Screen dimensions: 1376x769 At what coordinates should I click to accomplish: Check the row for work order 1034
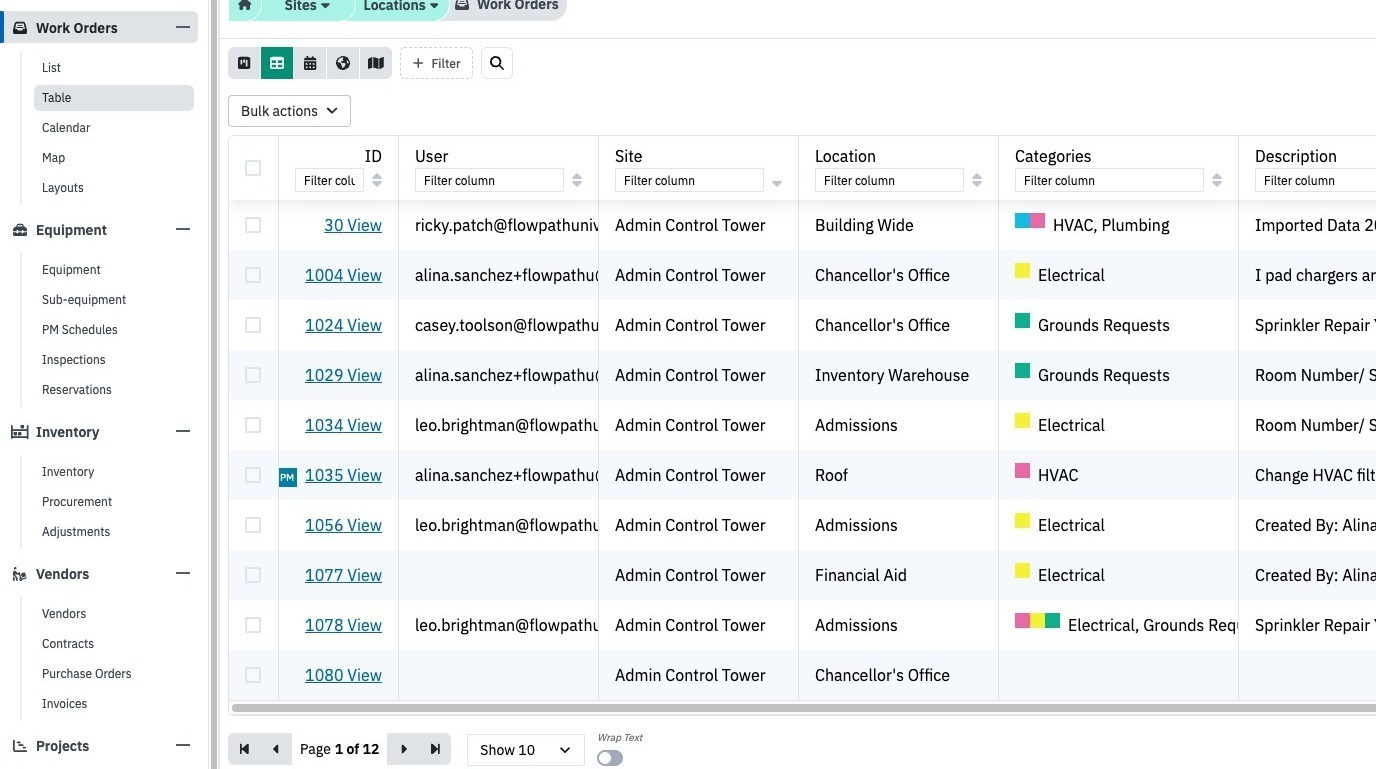coord(253,425)
